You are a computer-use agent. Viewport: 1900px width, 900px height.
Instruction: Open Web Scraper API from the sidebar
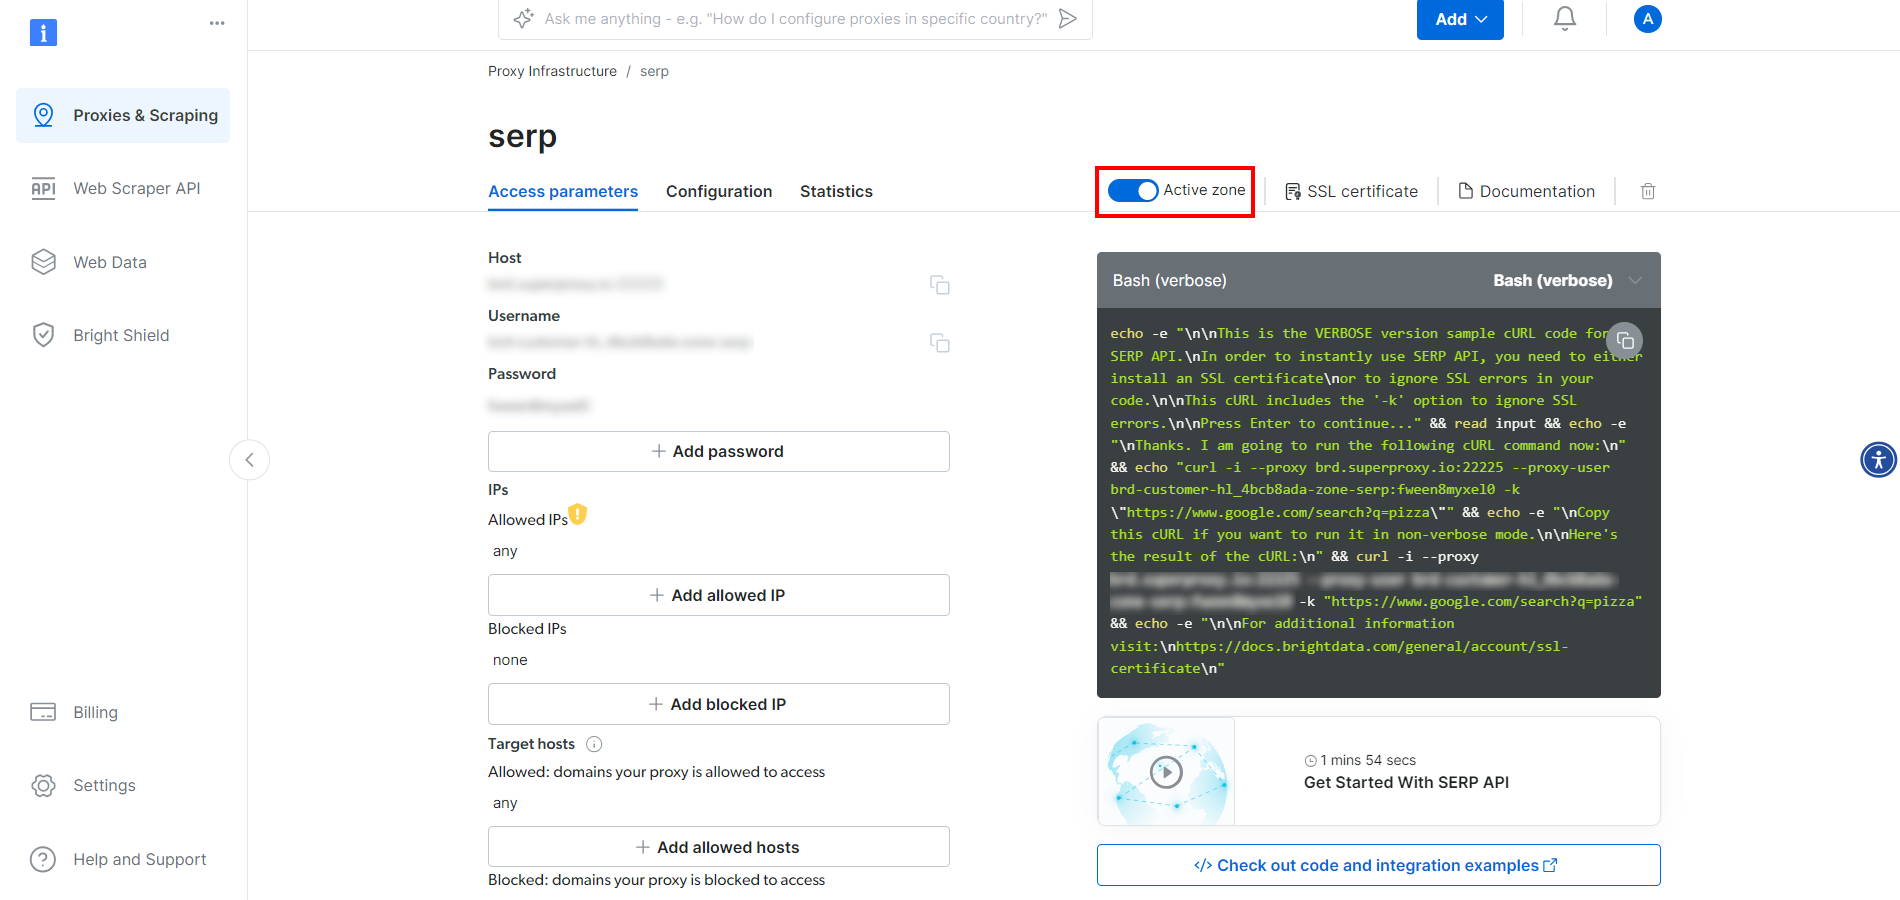point(136,188)
